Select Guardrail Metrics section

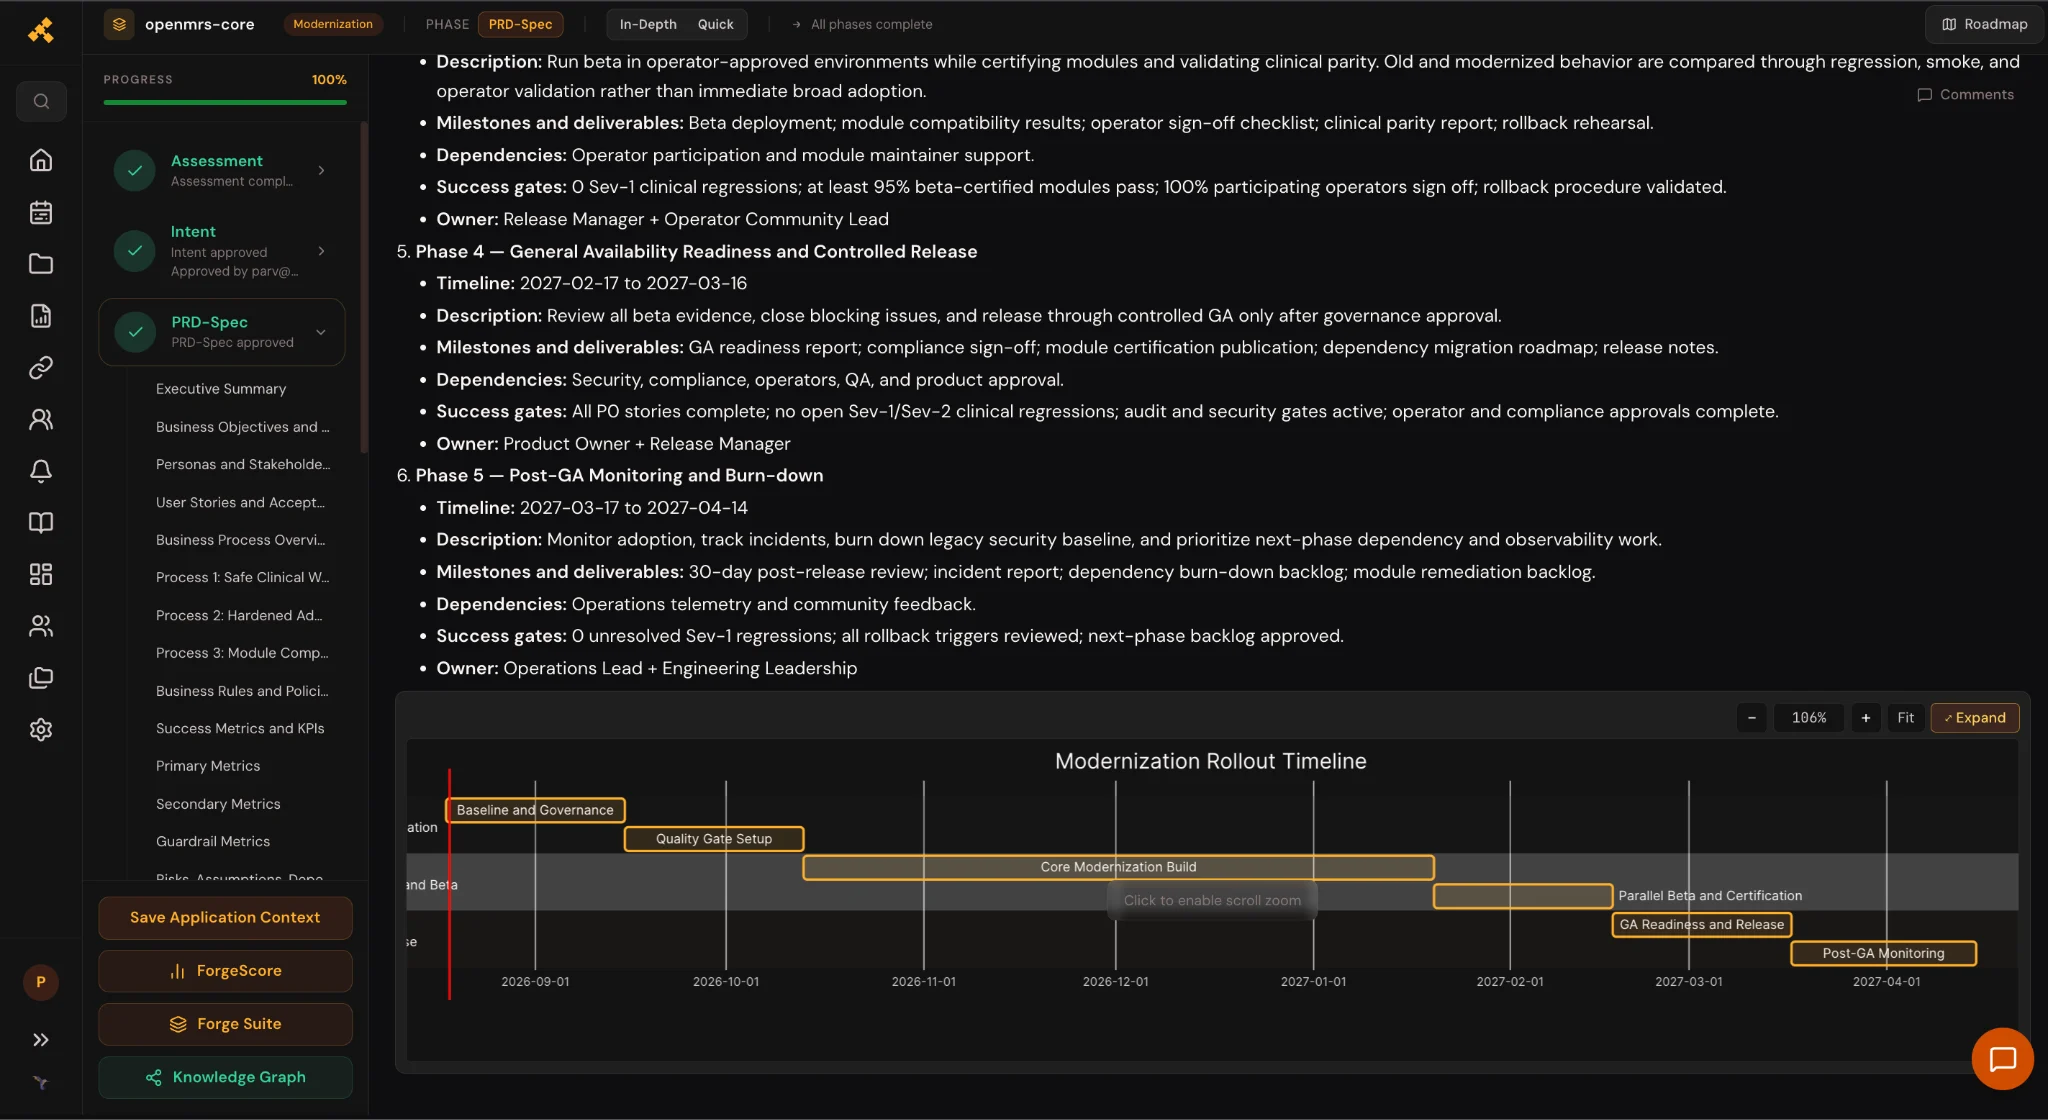point(213,842)
